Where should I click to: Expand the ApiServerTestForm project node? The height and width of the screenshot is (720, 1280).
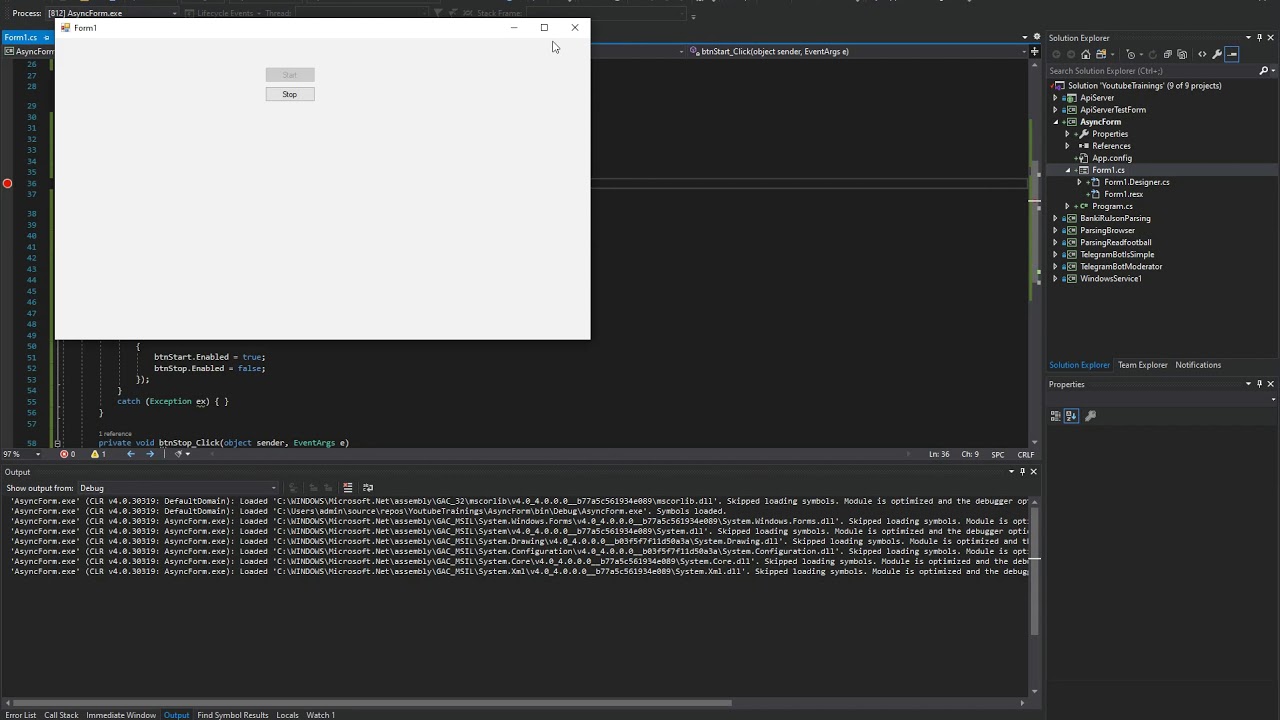[x=1055, y=110]
